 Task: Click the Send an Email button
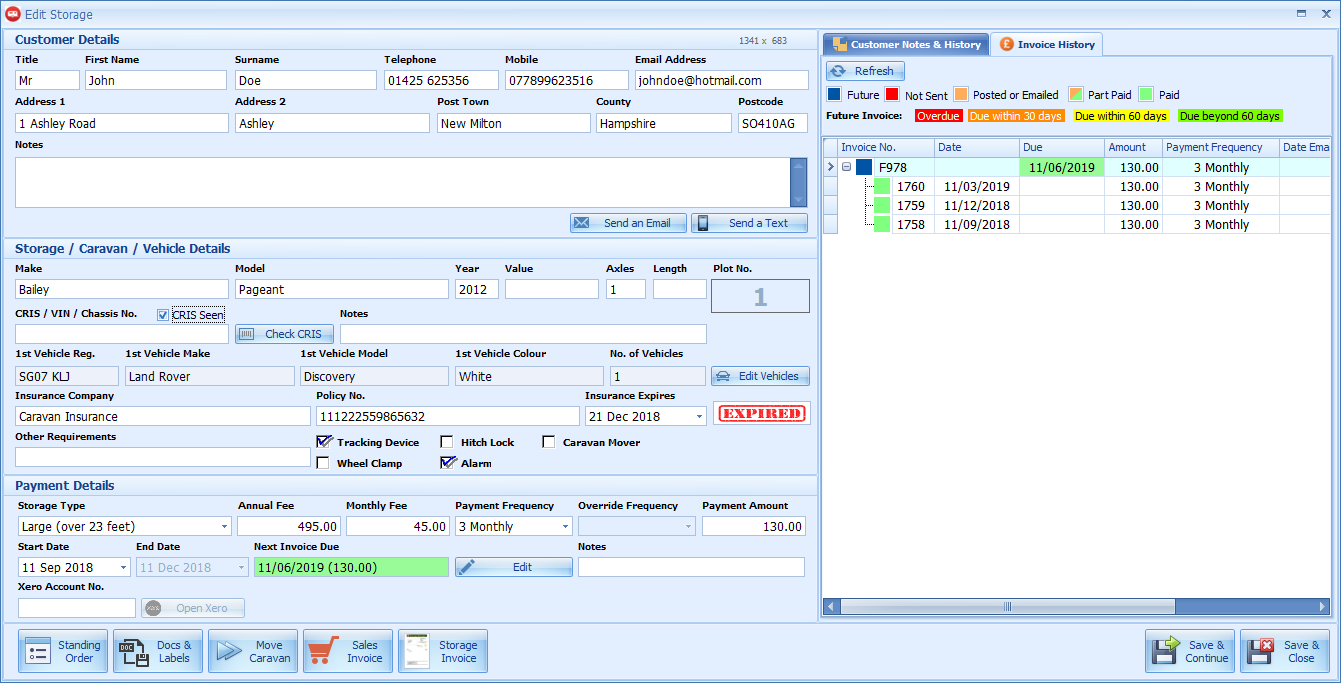[x=628, y=223]
